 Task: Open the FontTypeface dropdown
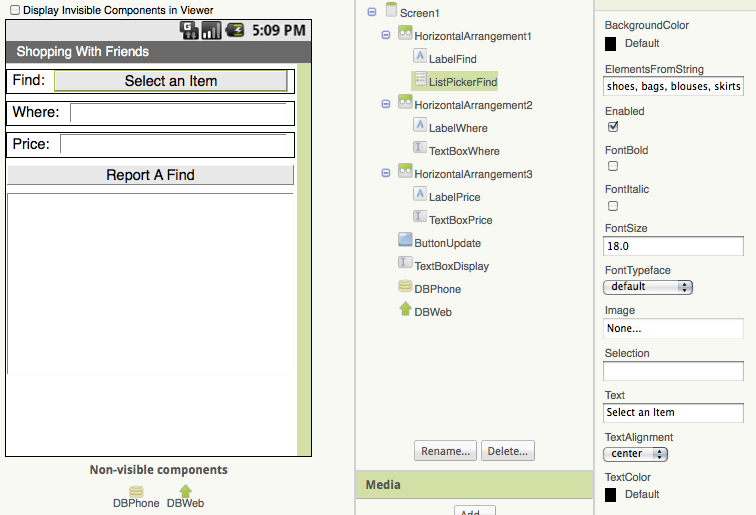point(648,287)
